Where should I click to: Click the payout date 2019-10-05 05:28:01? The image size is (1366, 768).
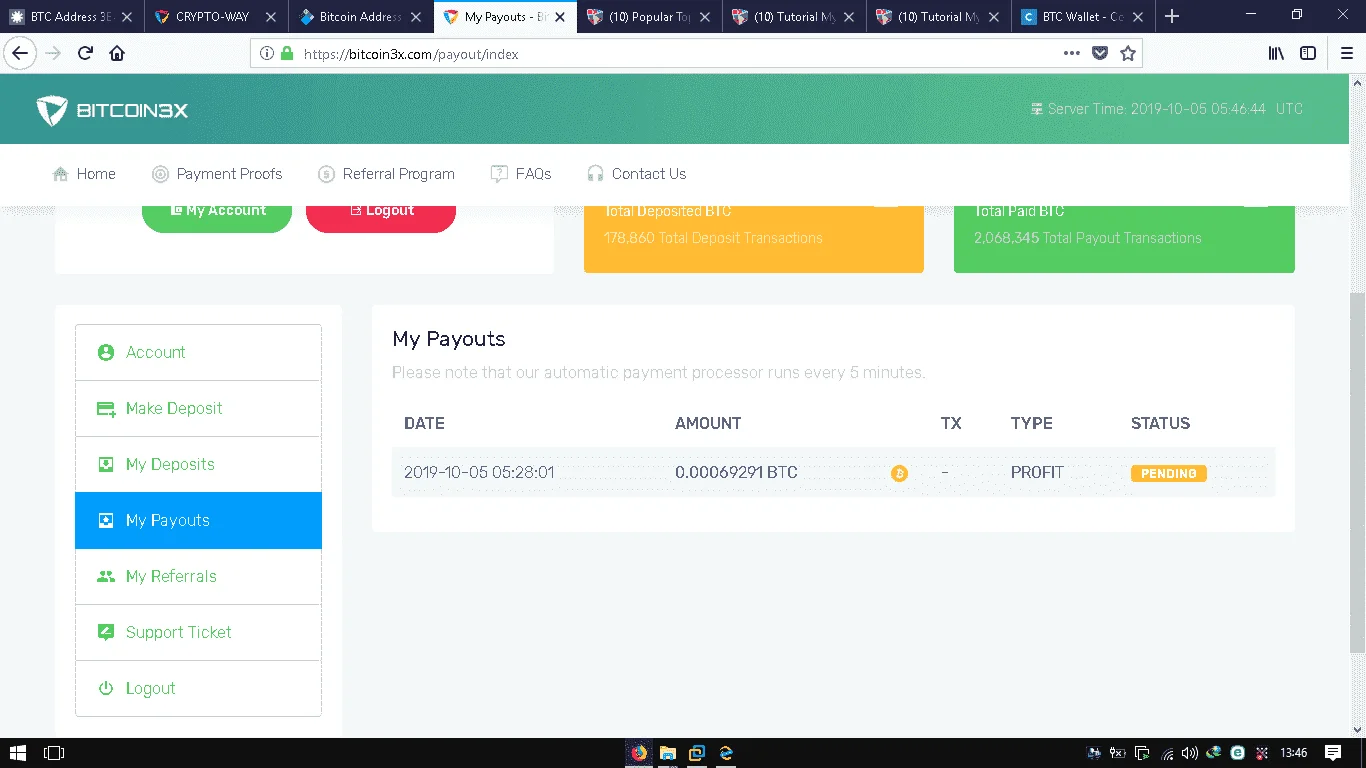point(479,472)
